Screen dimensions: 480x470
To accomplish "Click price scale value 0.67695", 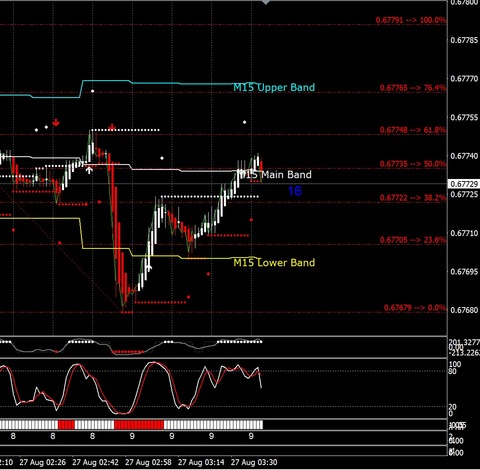I will click(x=464, y=272).
